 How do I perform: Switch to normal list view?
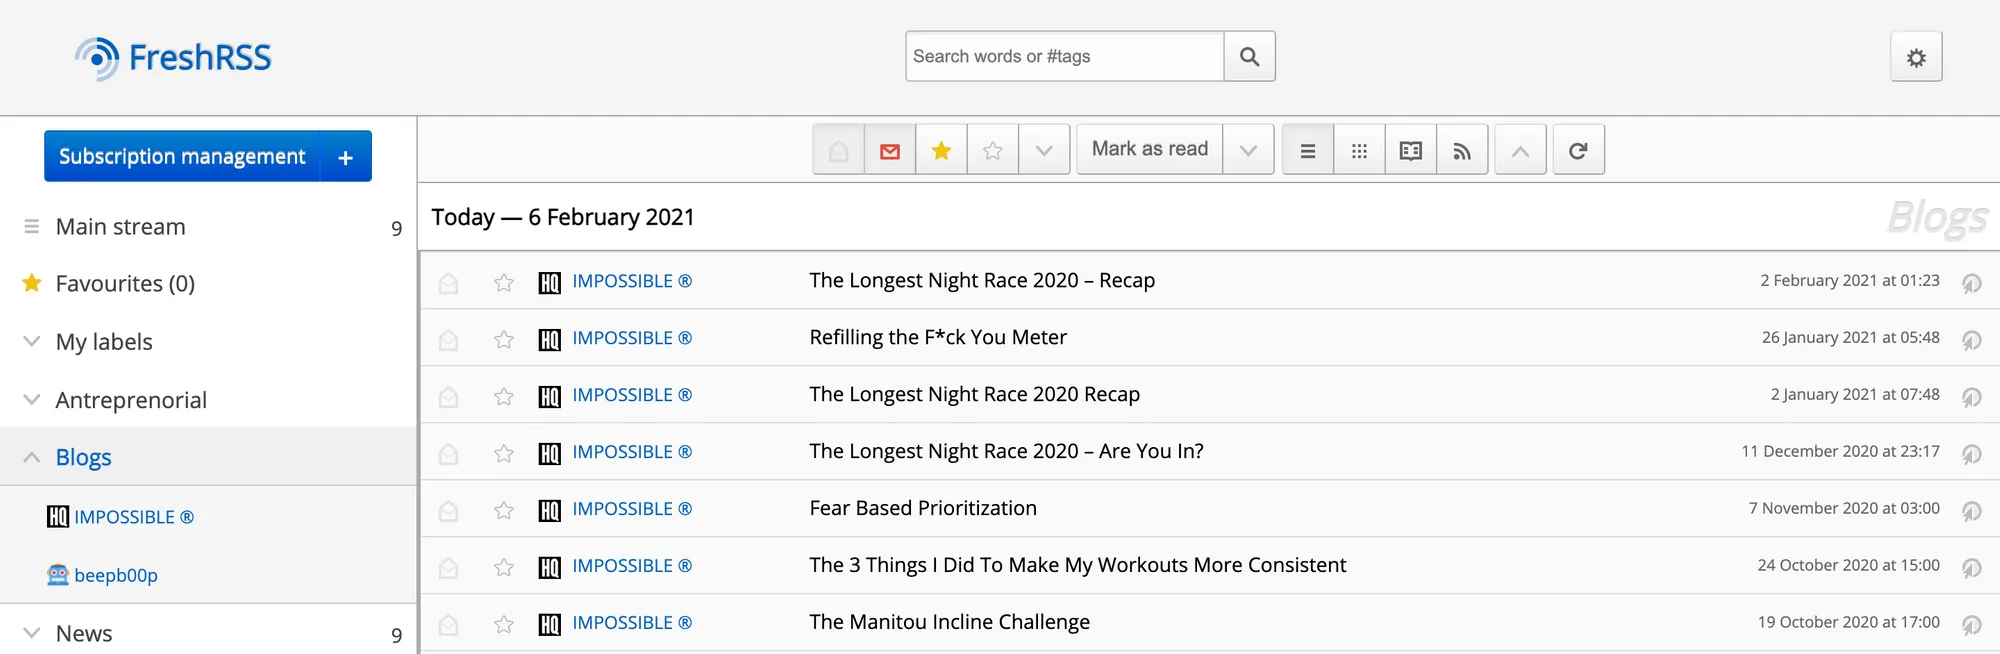pos(1307,150)
